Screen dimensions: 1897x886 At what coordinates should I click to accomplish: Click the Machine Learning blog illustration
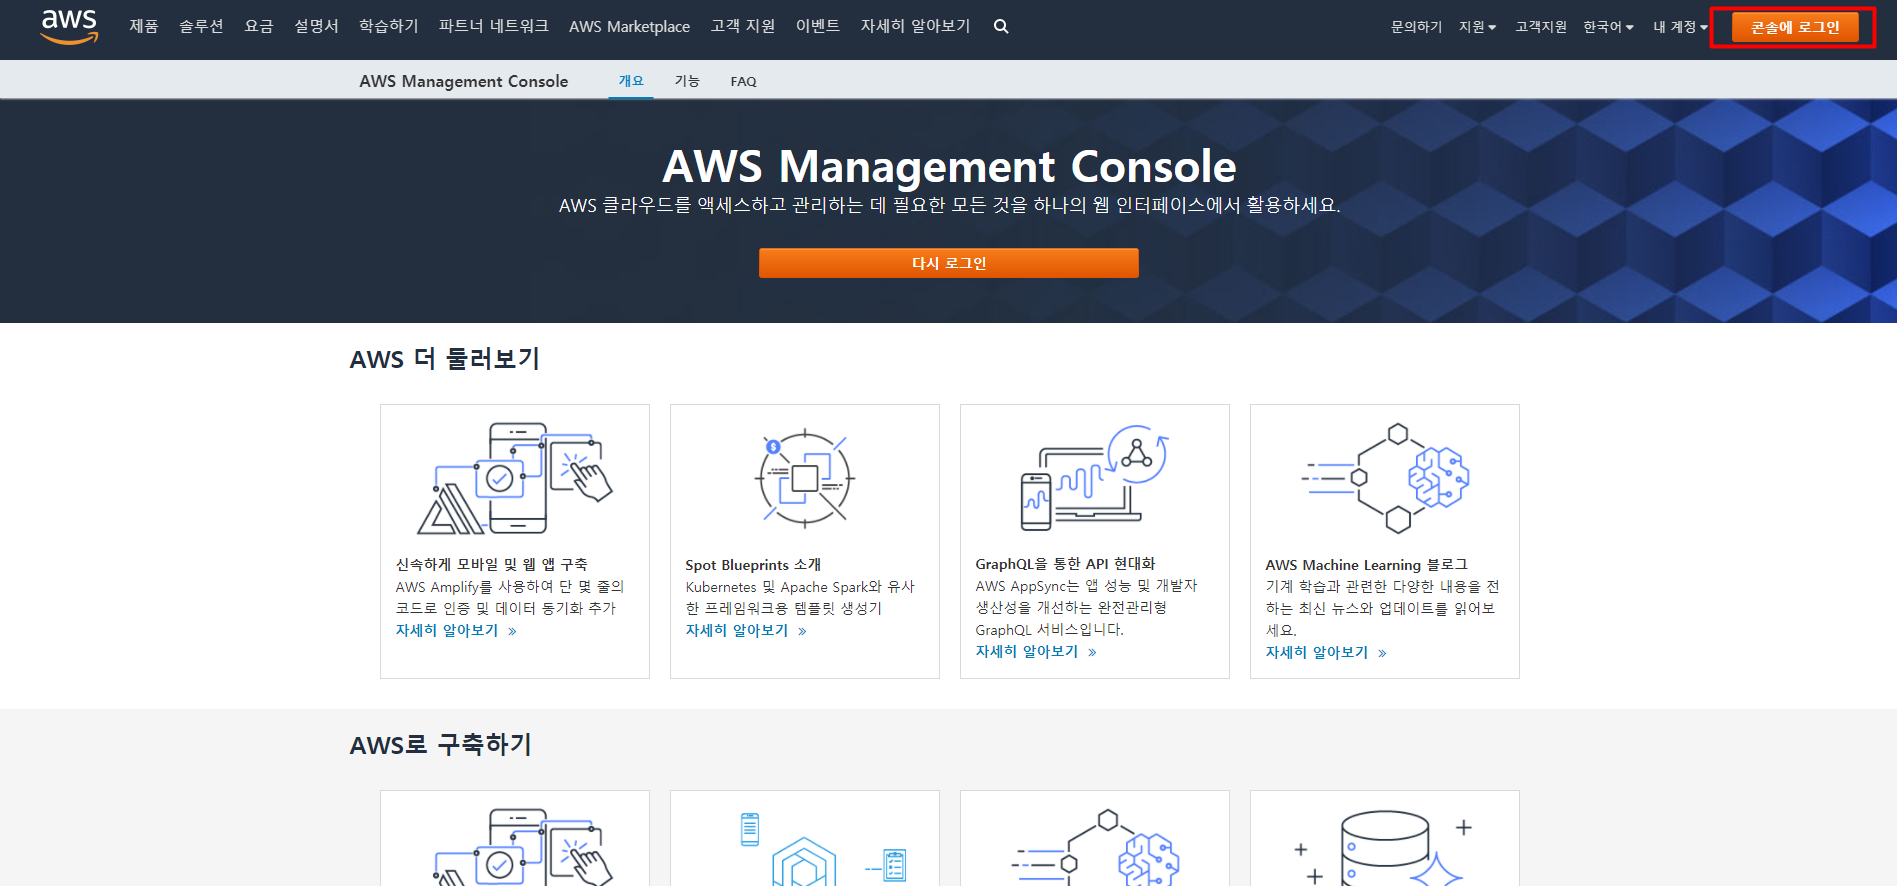[1385, 478]
